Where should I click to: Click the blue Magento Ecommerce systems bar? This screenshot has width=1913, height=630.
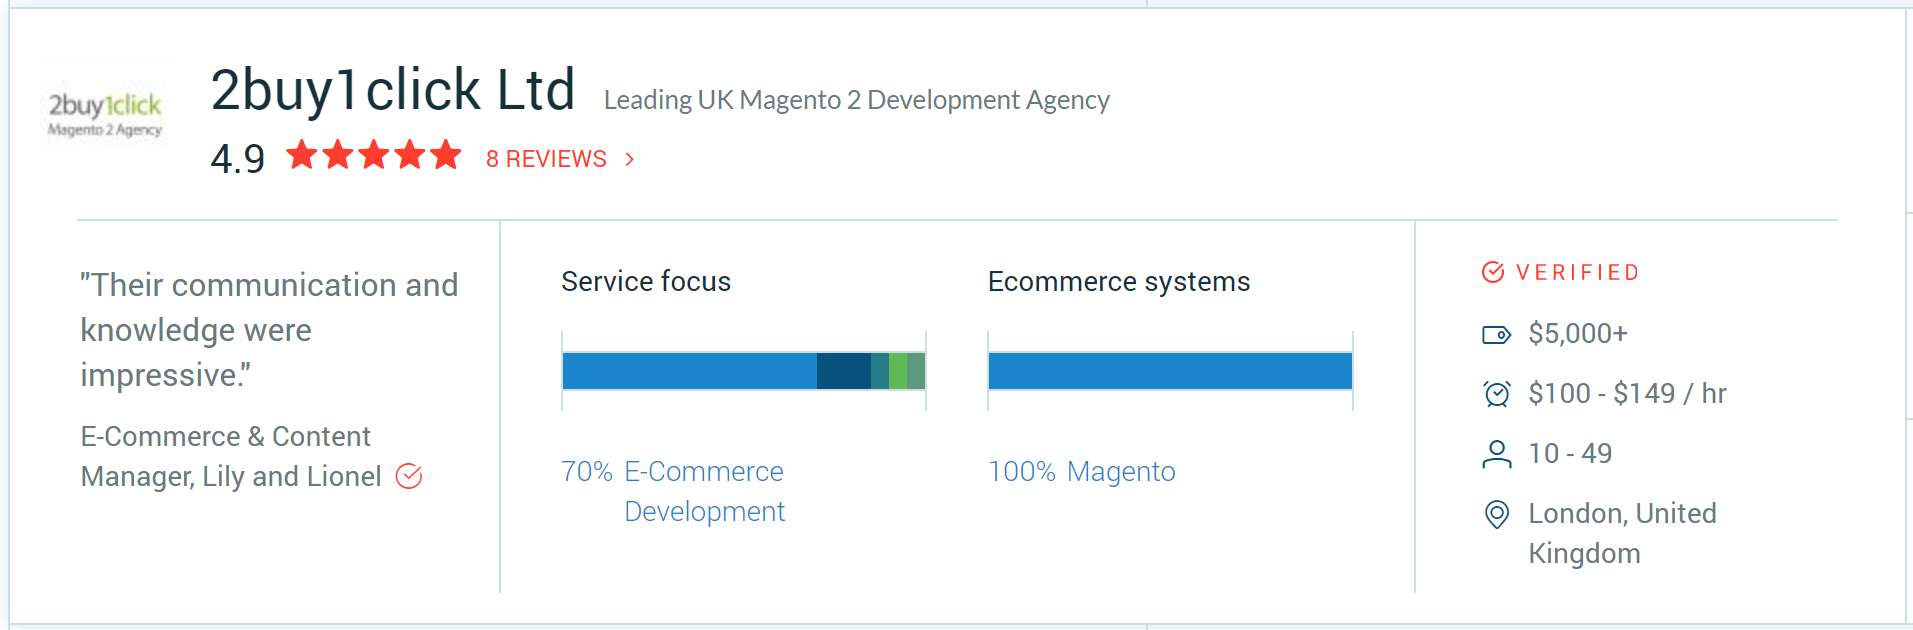pyautogui.click(x=1170, y=371)
